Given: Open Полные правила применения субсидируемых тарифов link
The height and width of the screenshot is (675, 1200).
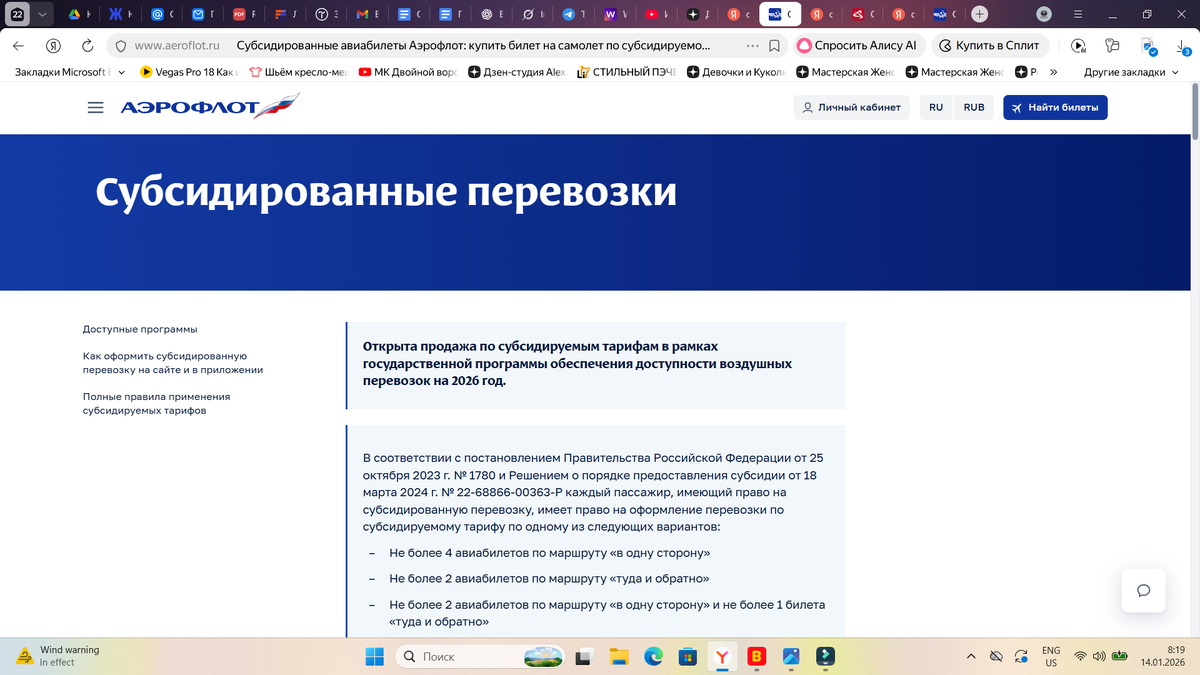Looking at the screenshot, I should click(x=156, y=404).
